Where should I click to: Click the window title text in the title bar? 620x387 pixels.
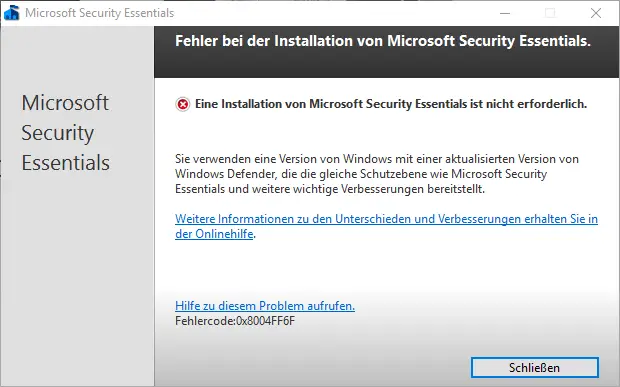99,13
